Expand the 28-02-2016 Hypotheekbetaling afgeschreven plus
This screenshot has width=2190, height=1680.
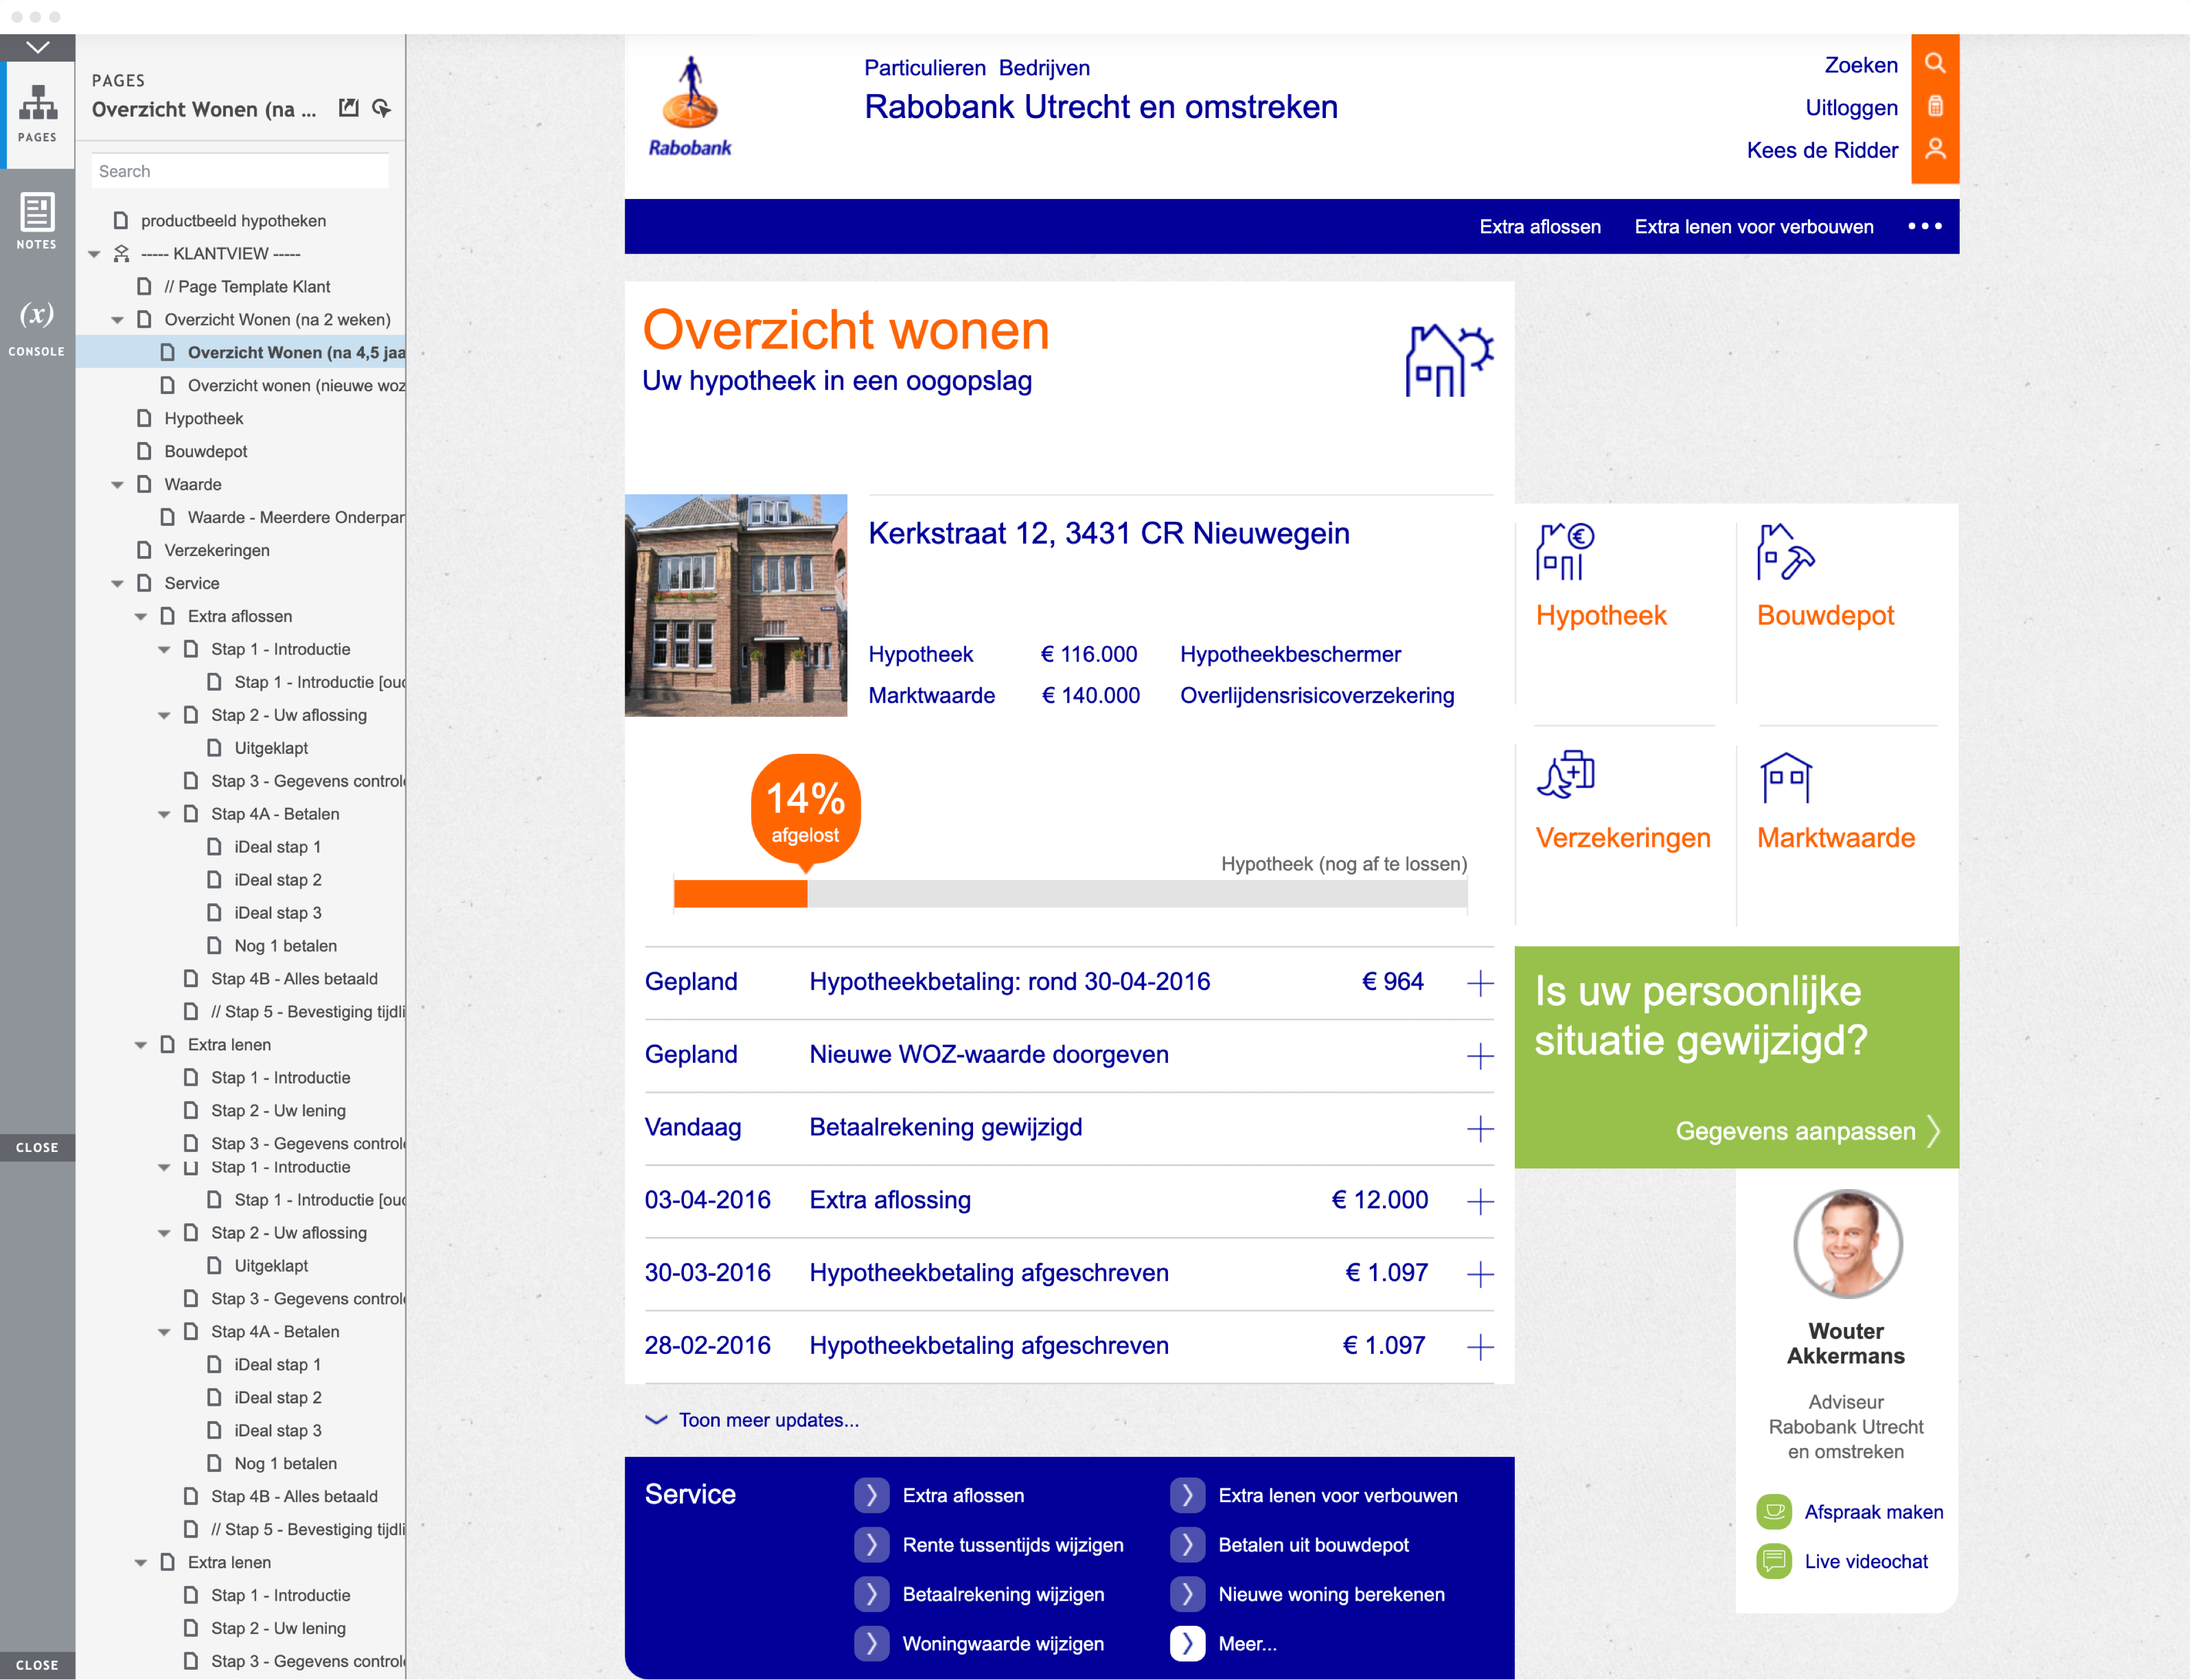pyautogui.click(x=1480, y=1347)
